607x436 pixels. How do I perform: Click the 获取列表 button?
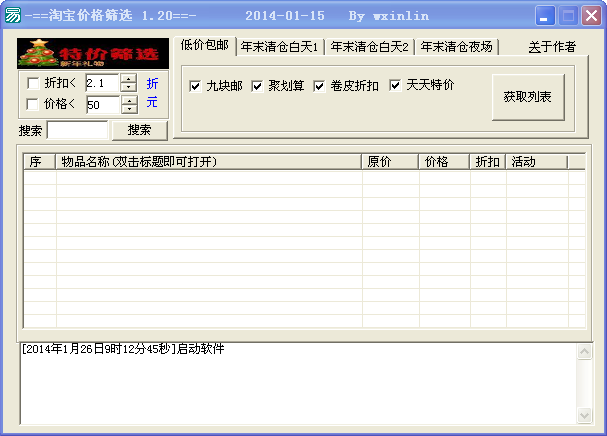coord(528,97)
